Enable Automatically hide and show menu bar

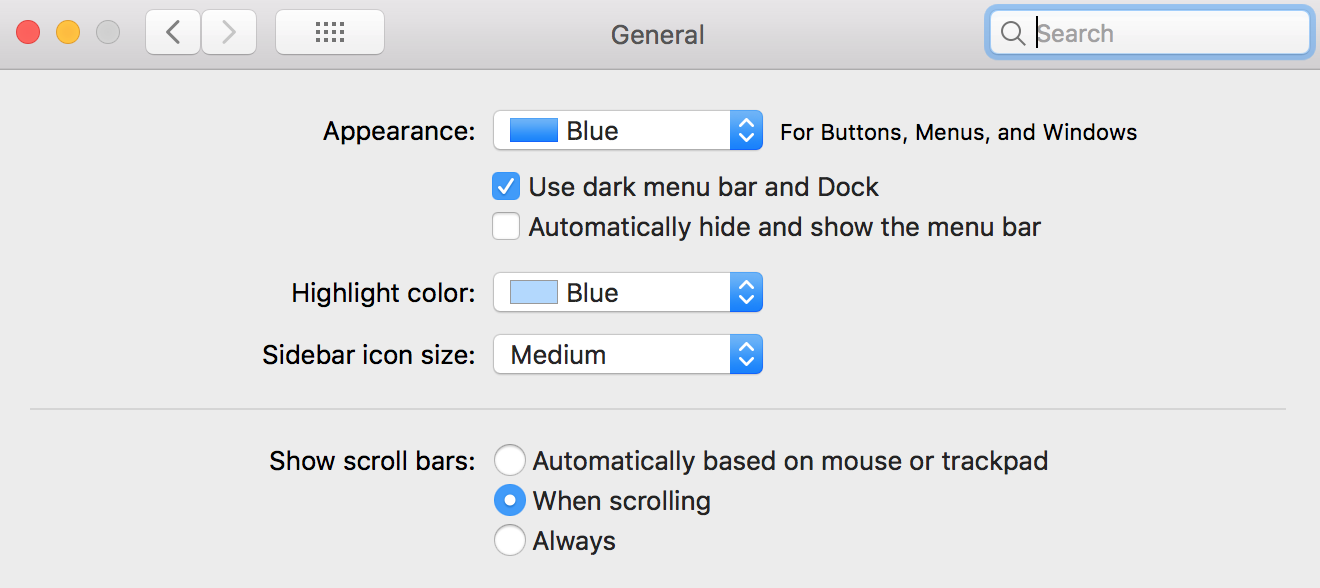click(x=506, y=227)
